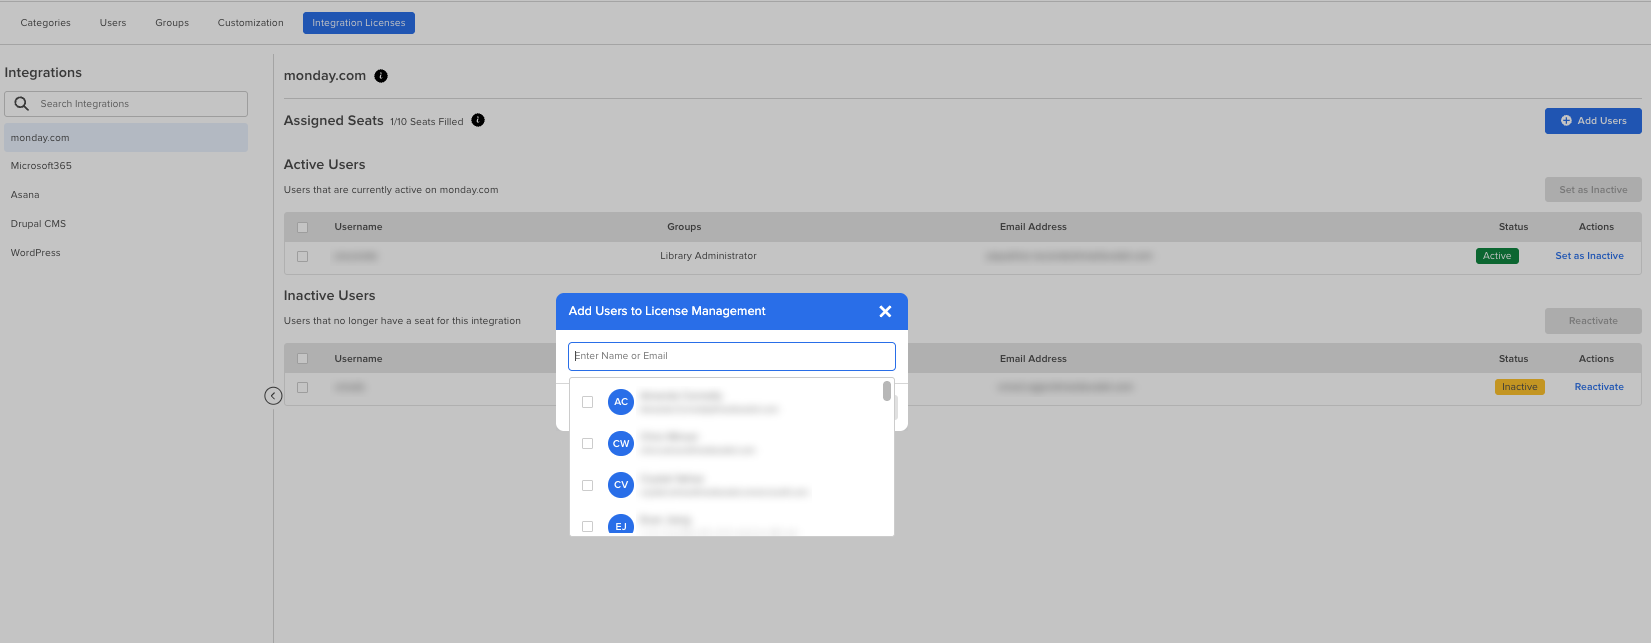The image size is (1651, 643).
Task: Check the box for user CW
Action: point(588,444)
